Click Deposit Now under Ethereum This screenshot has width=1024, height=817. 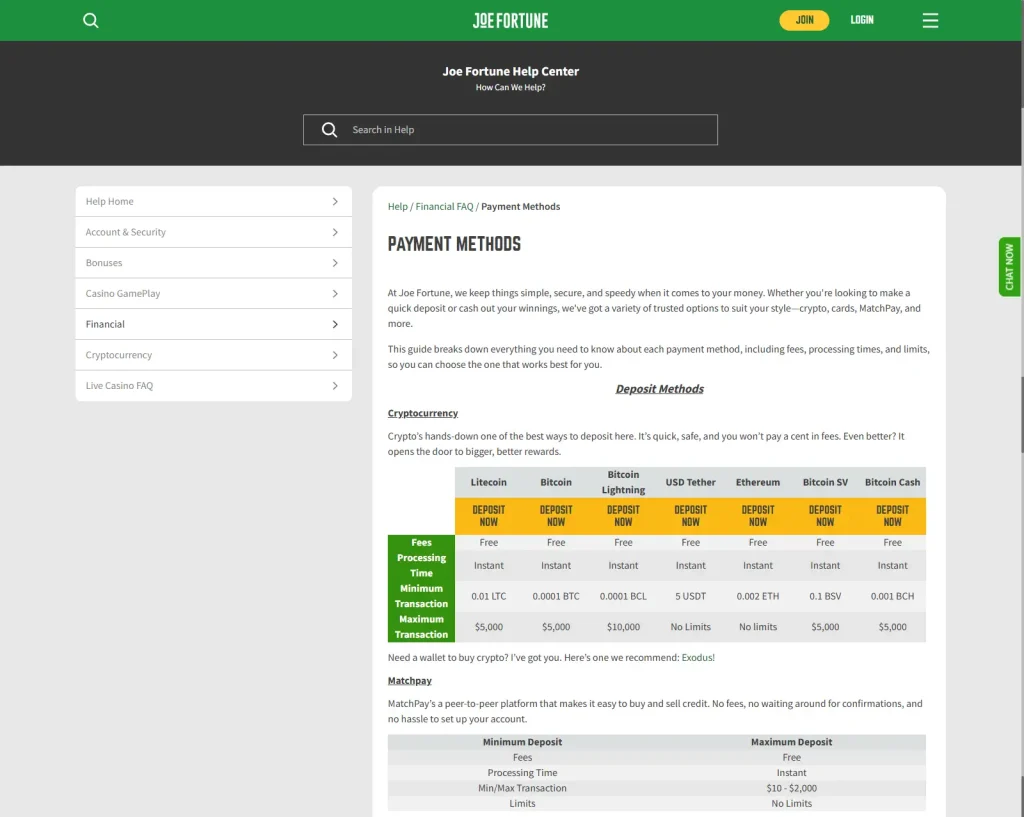[x=758, y=516]
